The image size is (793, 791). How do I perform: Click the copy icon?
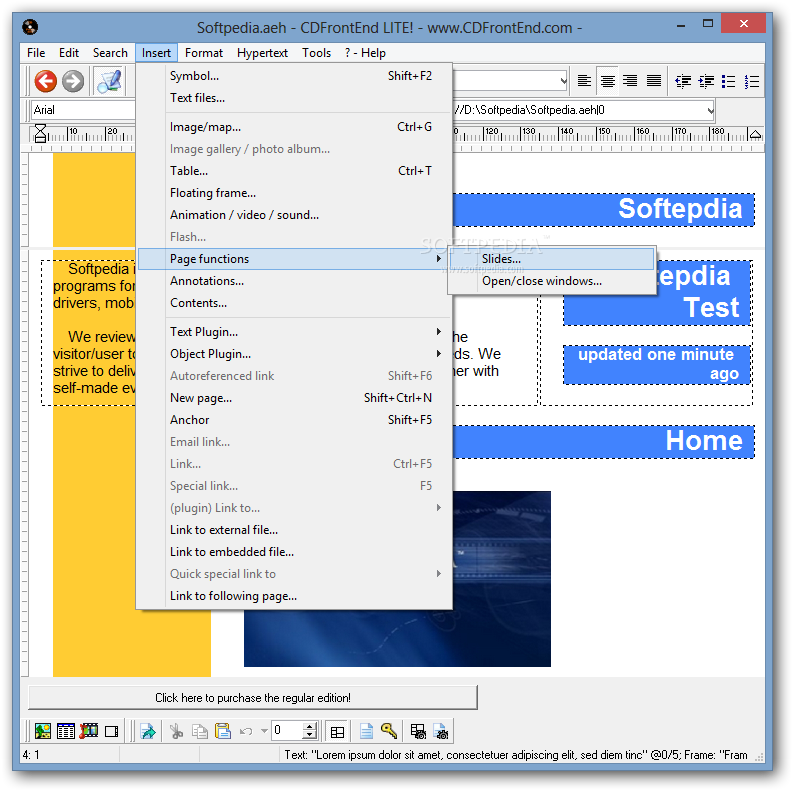[200, 731]
